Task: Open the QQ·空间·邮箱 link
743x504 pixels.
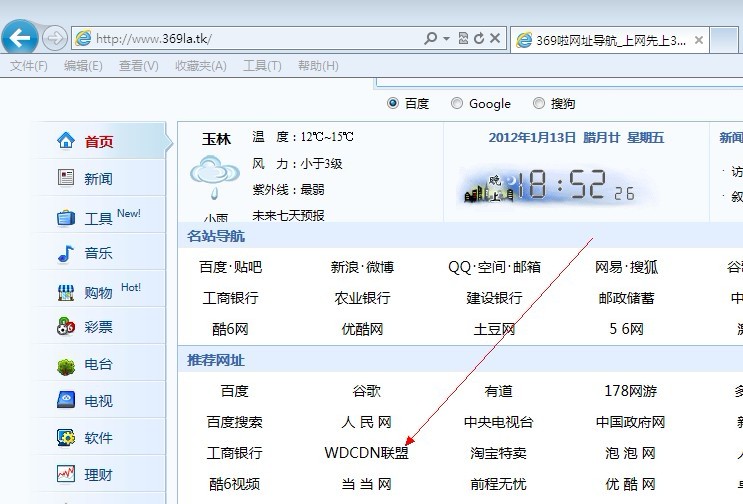Action: tap(494, 267)
